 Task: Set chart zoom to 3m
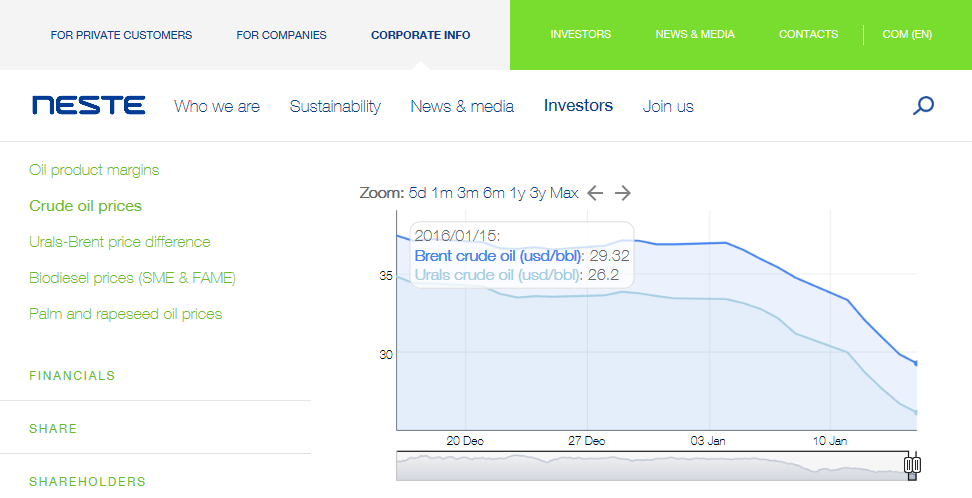tap(468, 193)
